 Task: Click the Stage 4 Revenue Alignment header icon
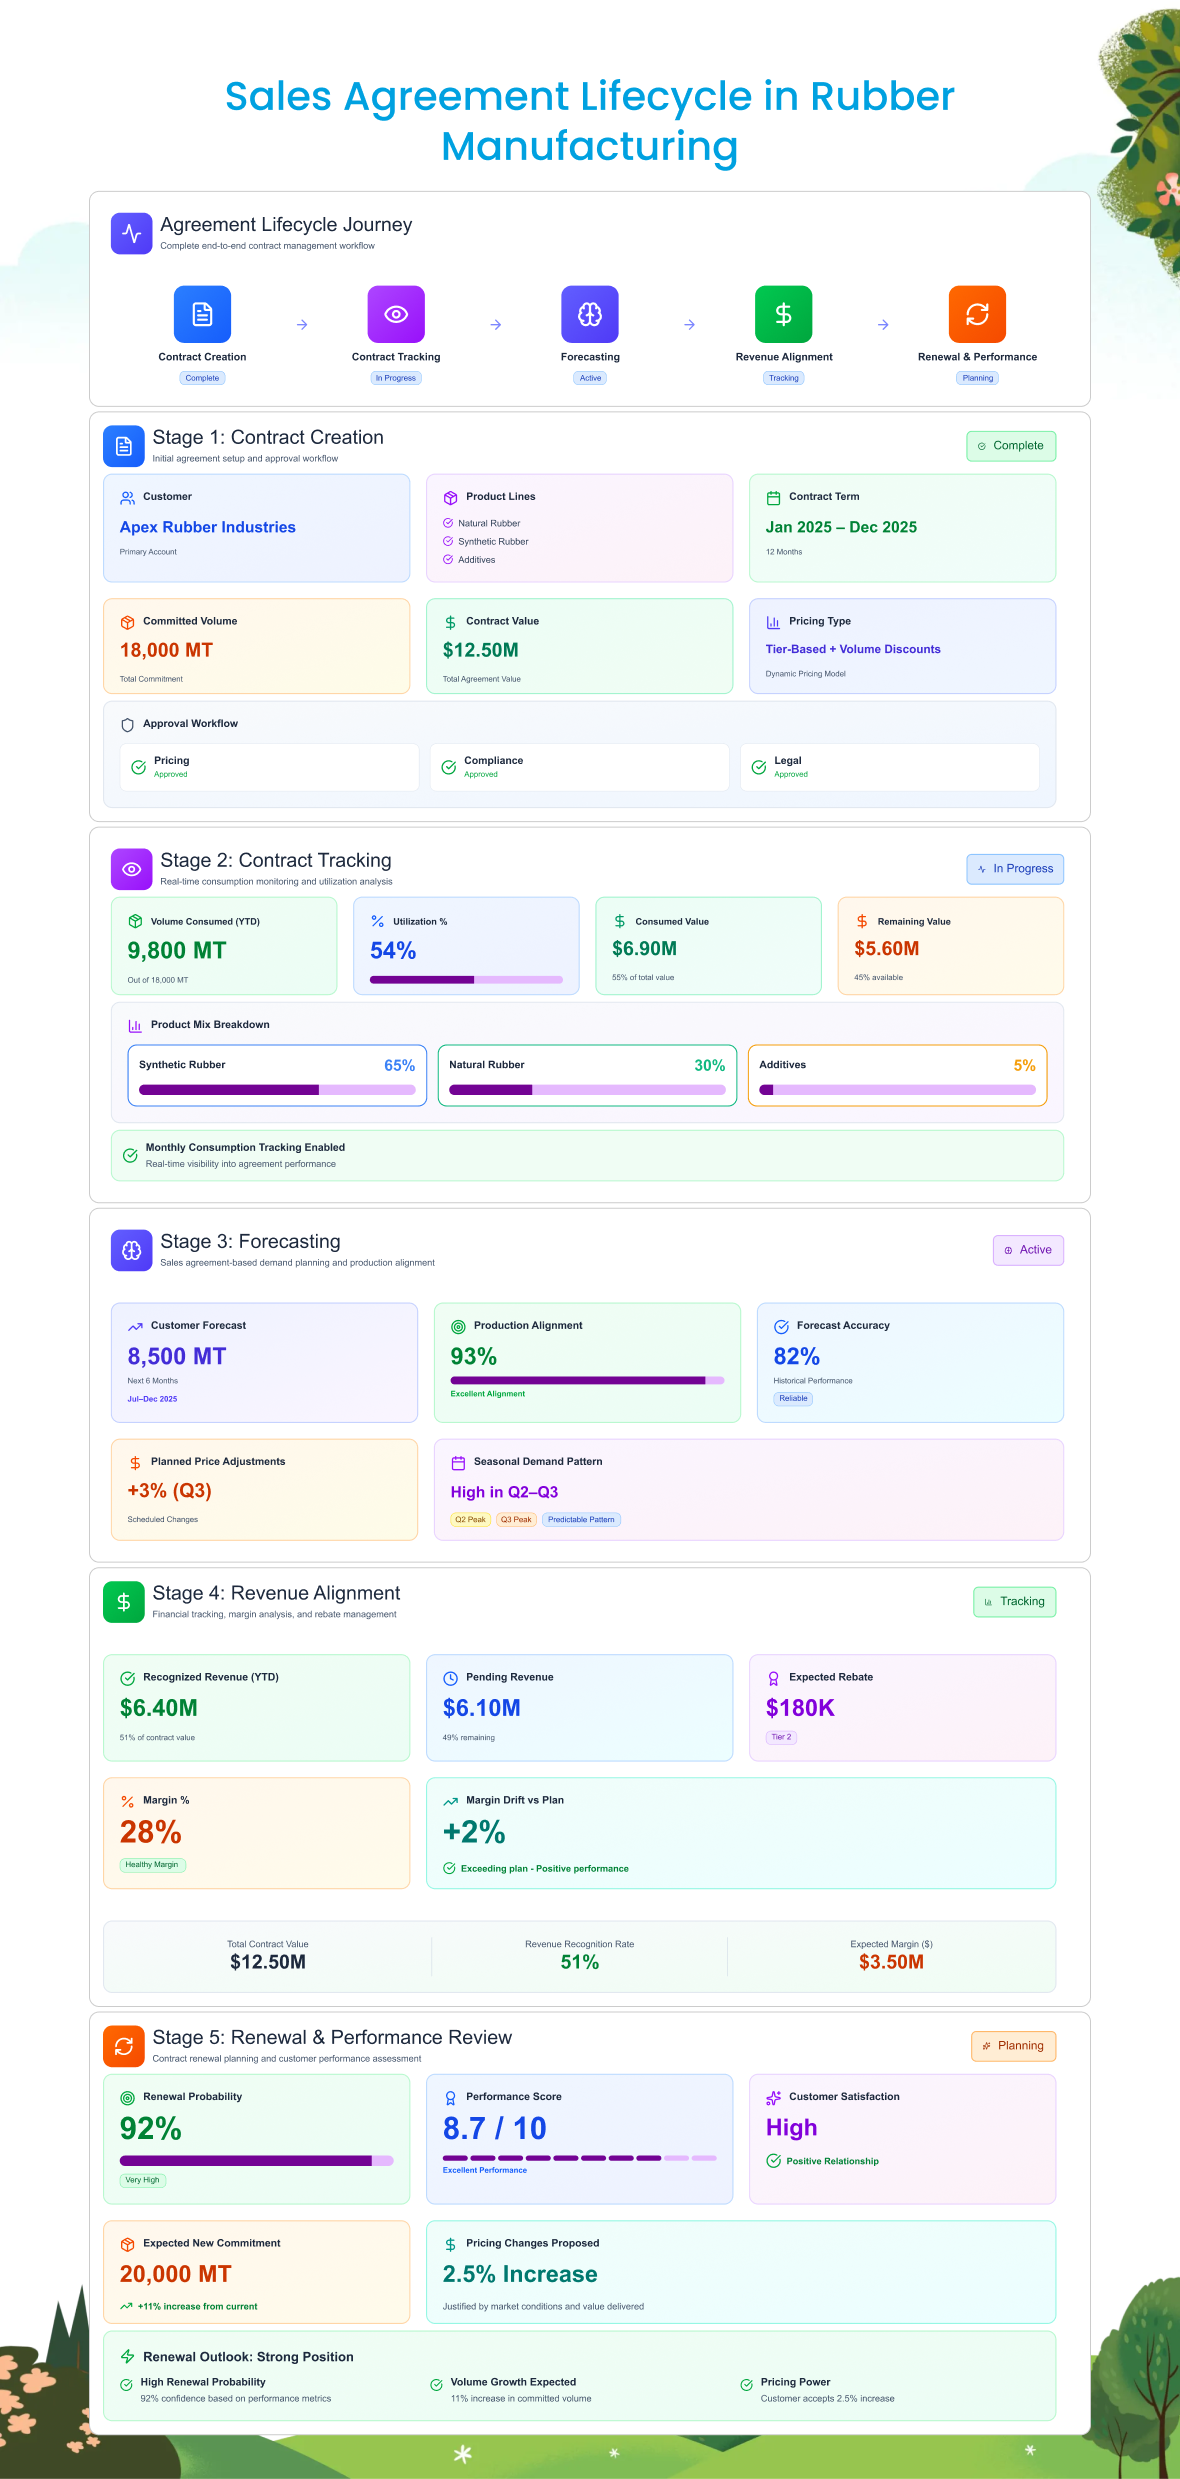coord(123,1602)
